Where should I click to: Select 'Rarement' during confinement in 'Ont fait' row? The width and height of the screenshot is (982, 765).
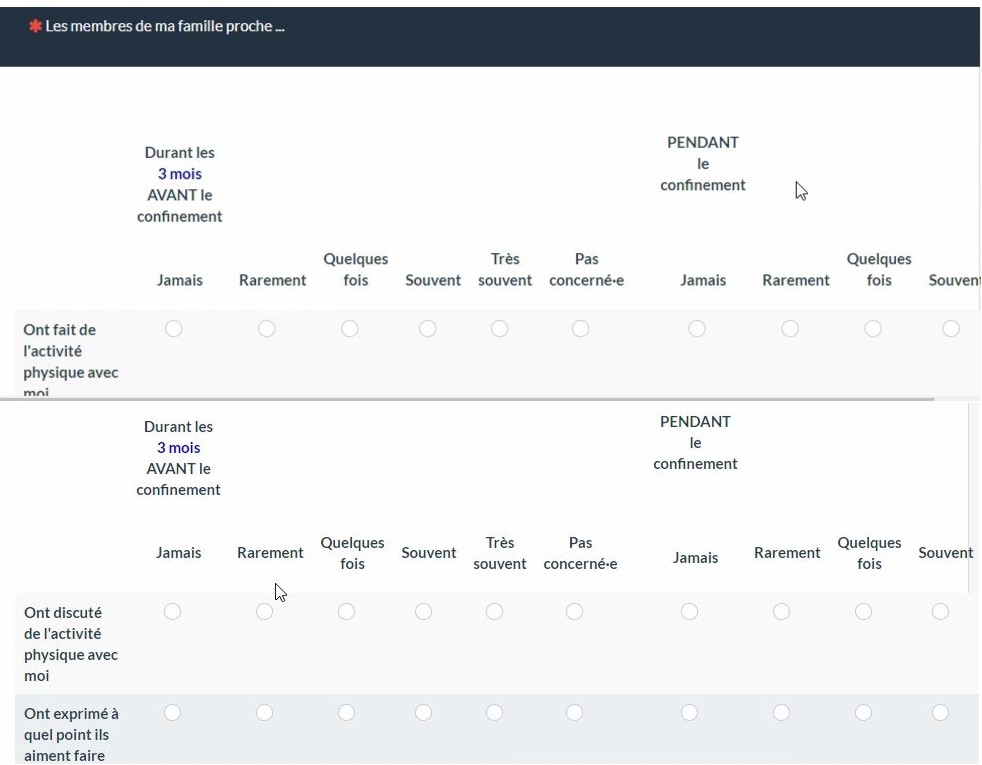coord(790,328)
